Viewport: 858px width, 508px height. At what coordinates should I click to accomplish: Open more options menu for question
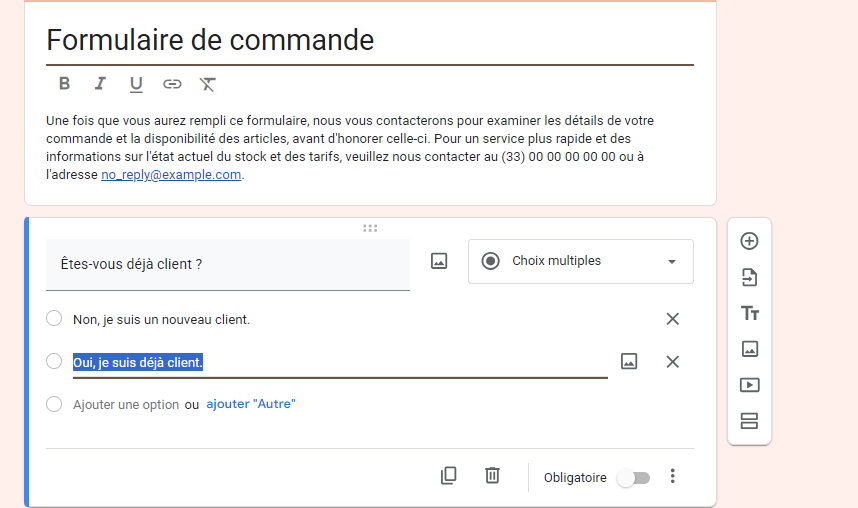pos(673,476)
